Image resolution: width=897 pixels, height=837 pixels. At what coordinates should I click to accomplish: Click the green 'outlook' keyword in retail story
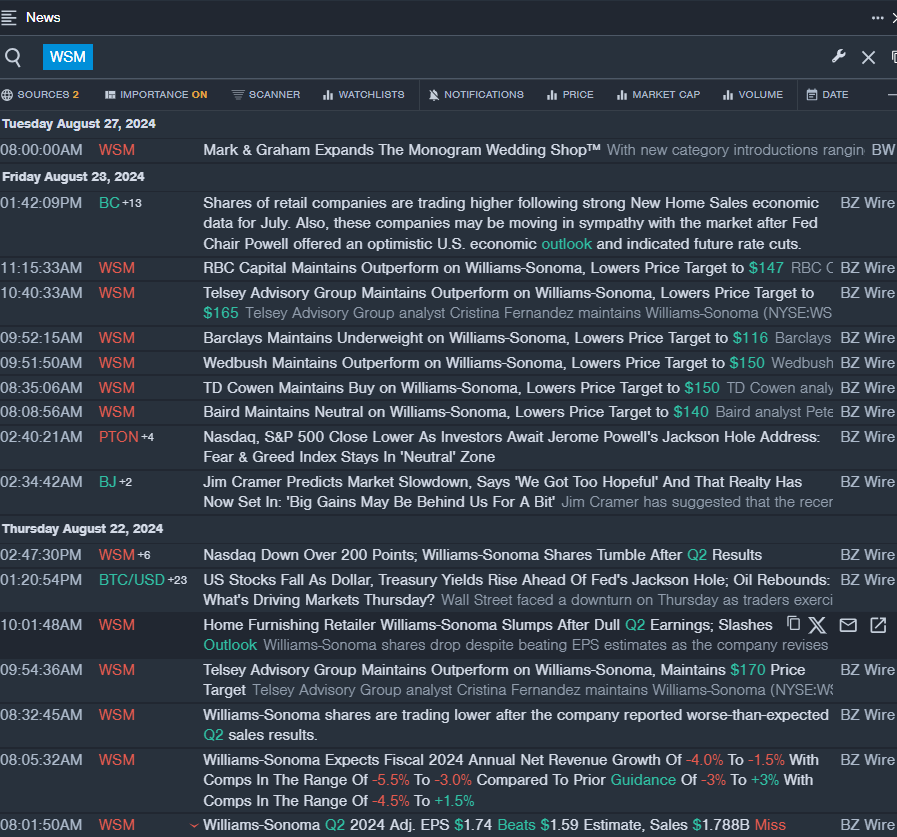[566, 244]
